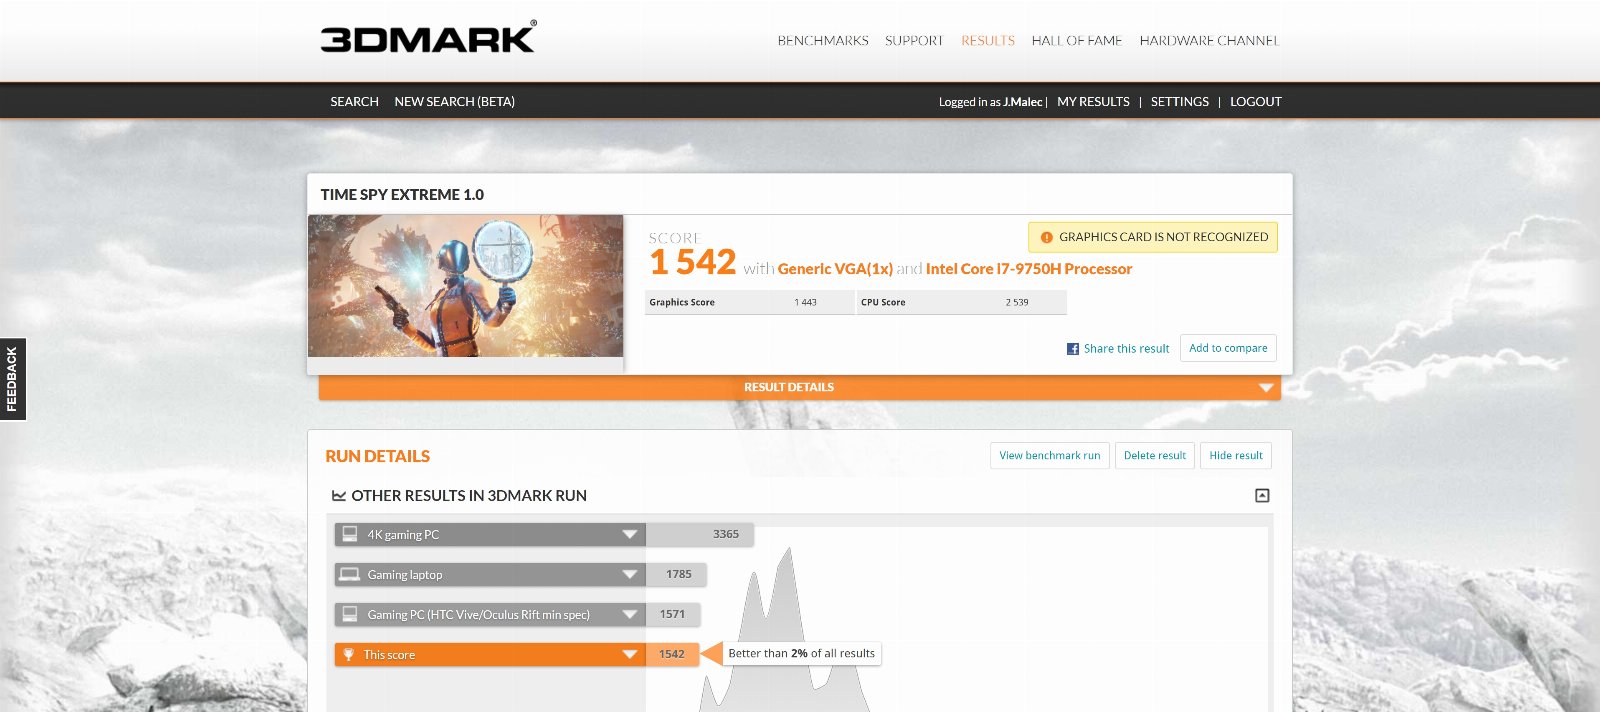
Task: Click the Time Spy Extreme benchmark thumbnail
Action: 465,286
